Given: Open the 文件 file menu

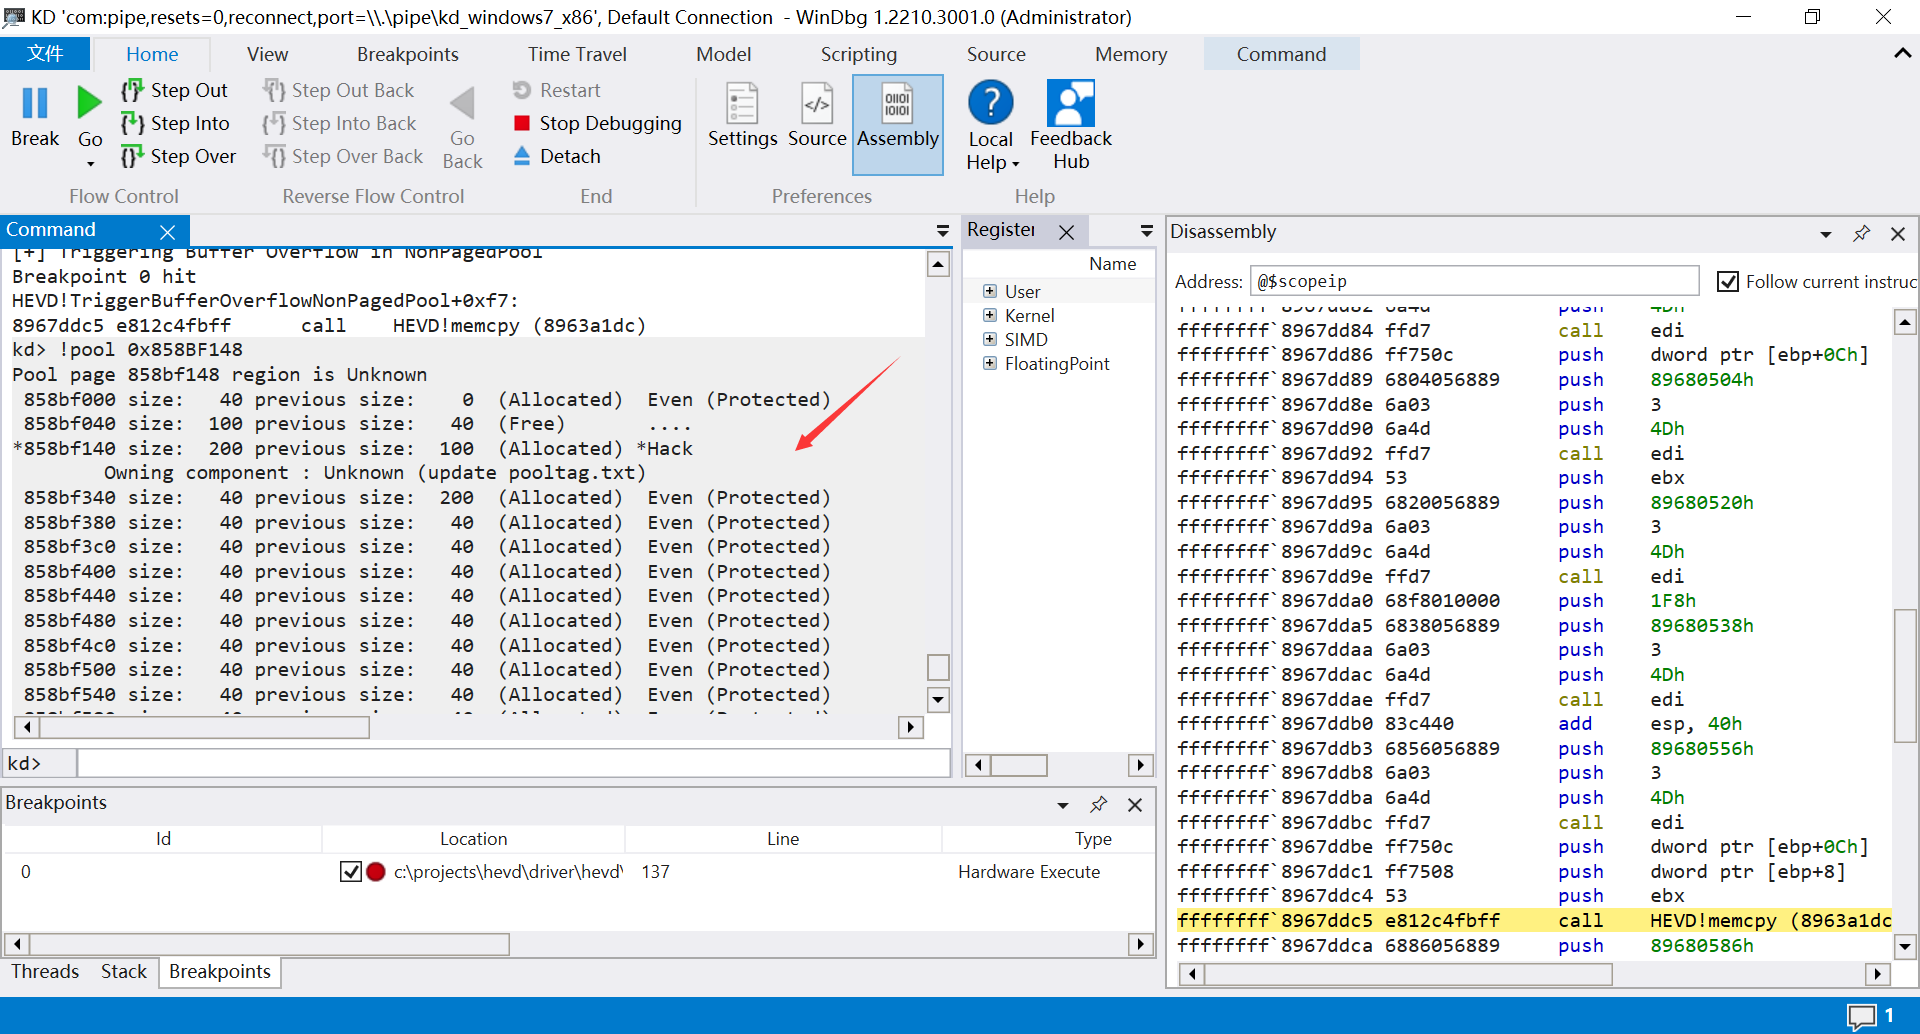Looking at the screenshot, I should [x=45, y=54].
